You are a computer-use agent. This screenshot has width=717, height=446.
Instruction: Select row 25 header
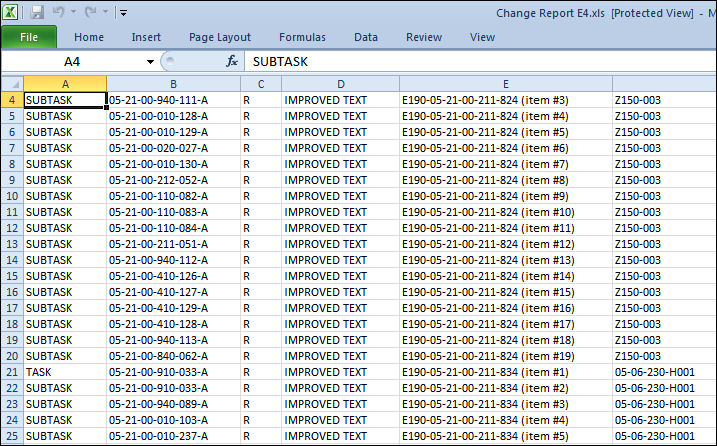point(12,436)
